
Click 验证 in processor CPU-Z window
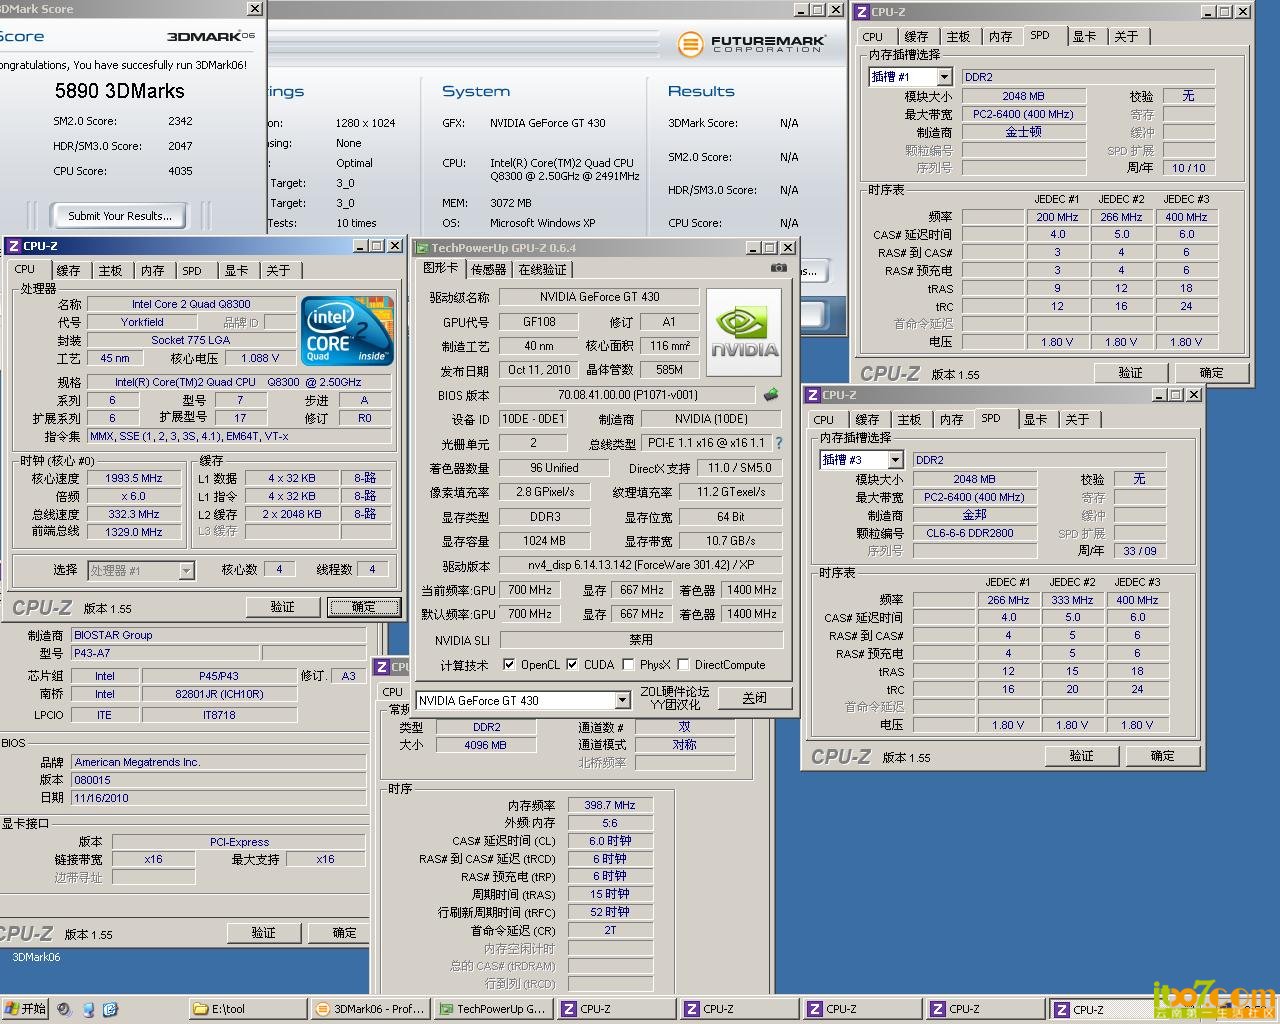(x=283, y=607)
